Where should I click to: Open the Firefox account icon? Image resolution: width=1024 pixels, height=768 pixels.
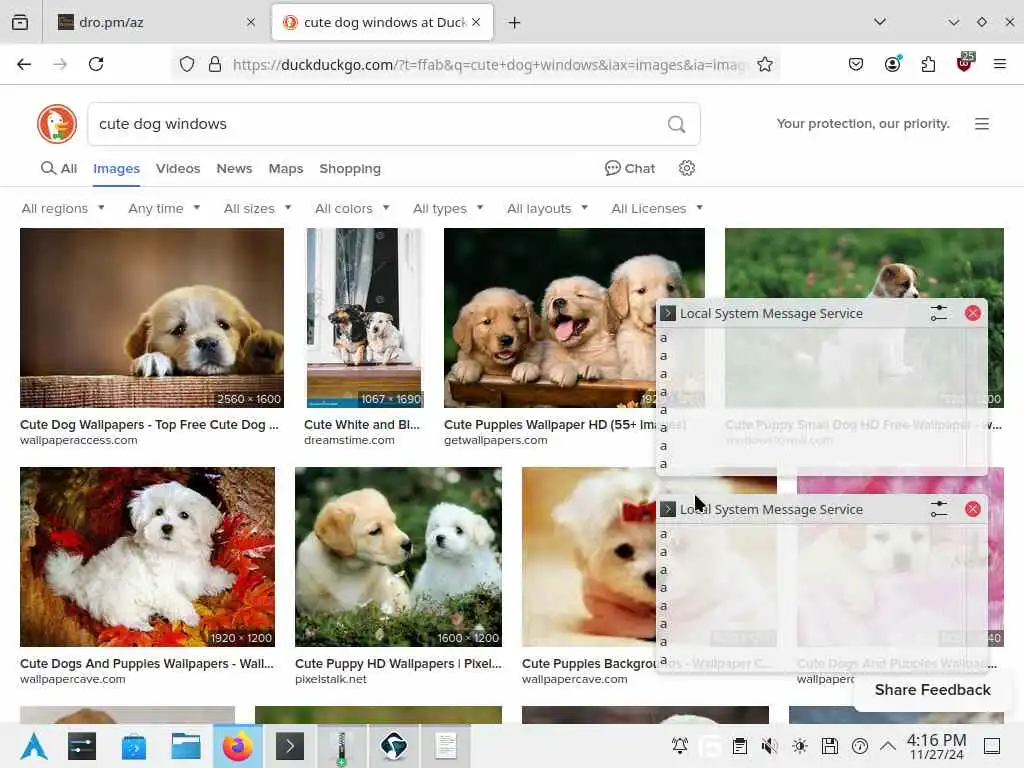click(892, 64)
